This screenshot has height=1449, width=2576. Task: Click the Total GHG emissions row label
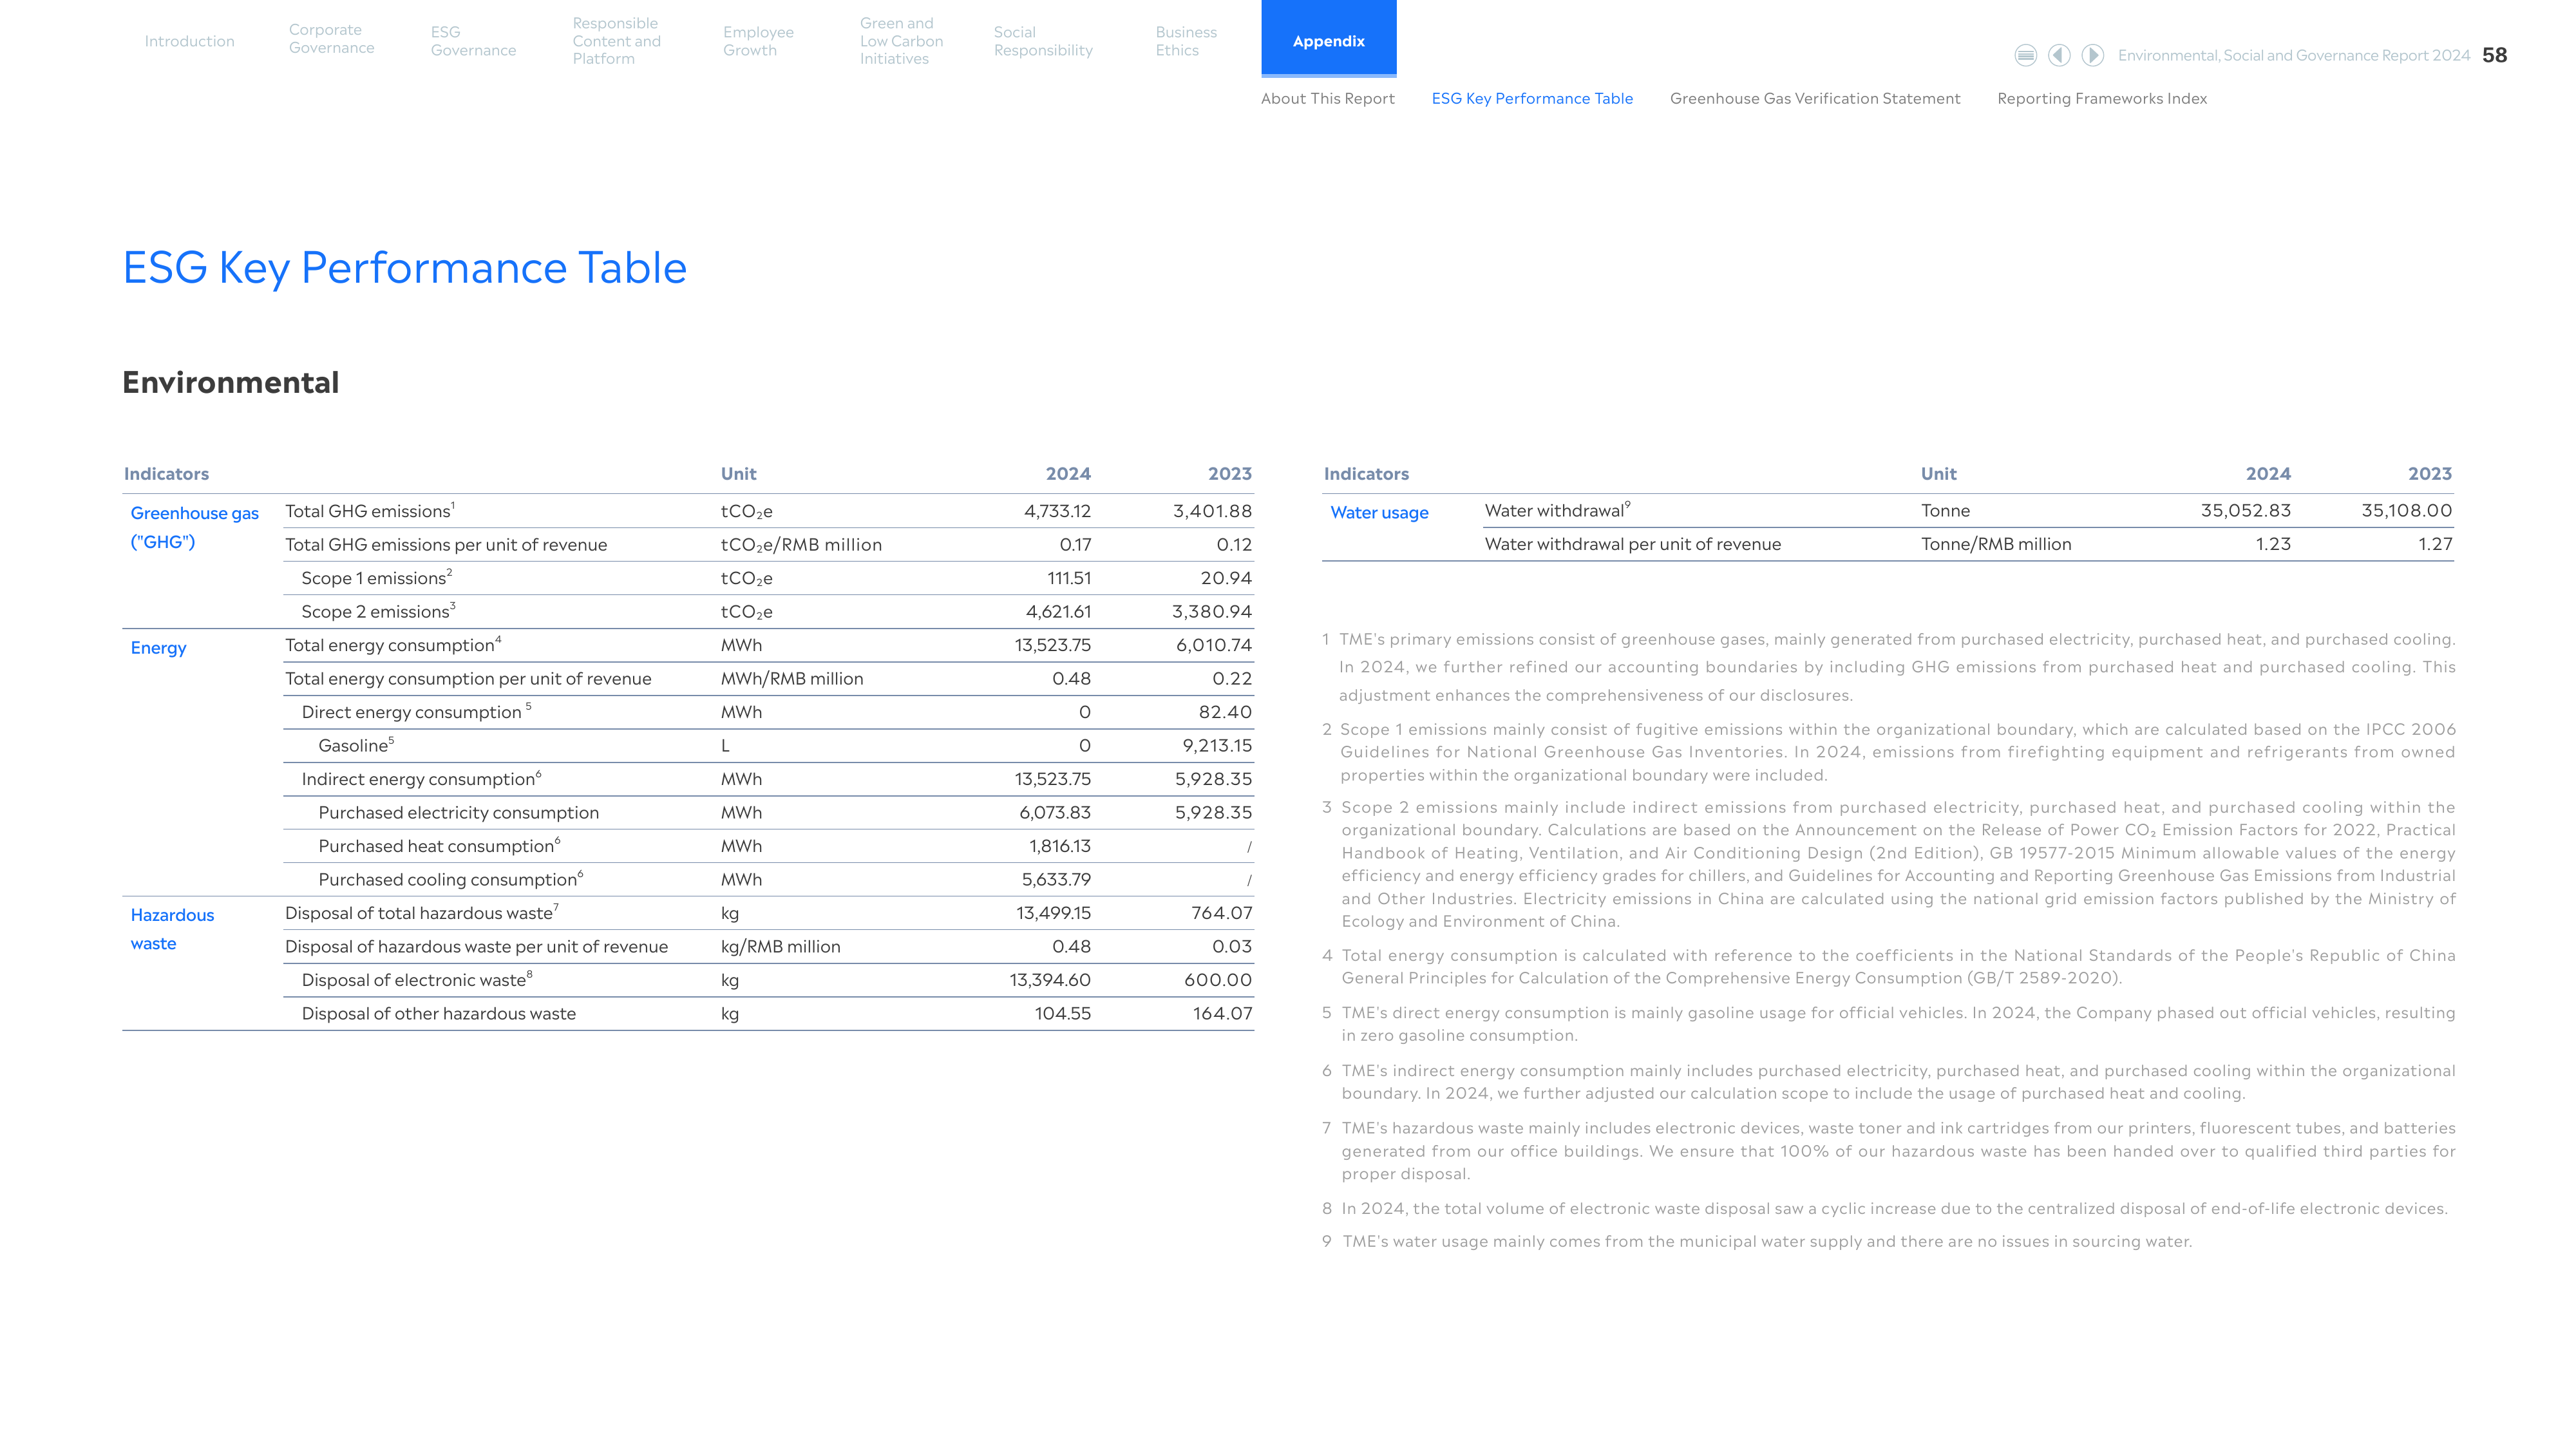370,511
